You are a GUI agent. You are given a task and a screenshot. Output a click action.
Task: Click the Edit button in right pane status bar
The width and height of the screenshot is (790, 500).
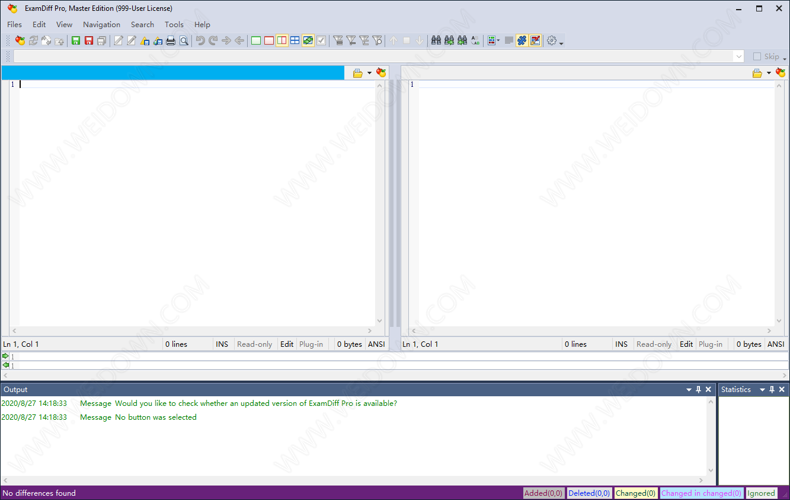pyautogui.click(x=686, y=344)
